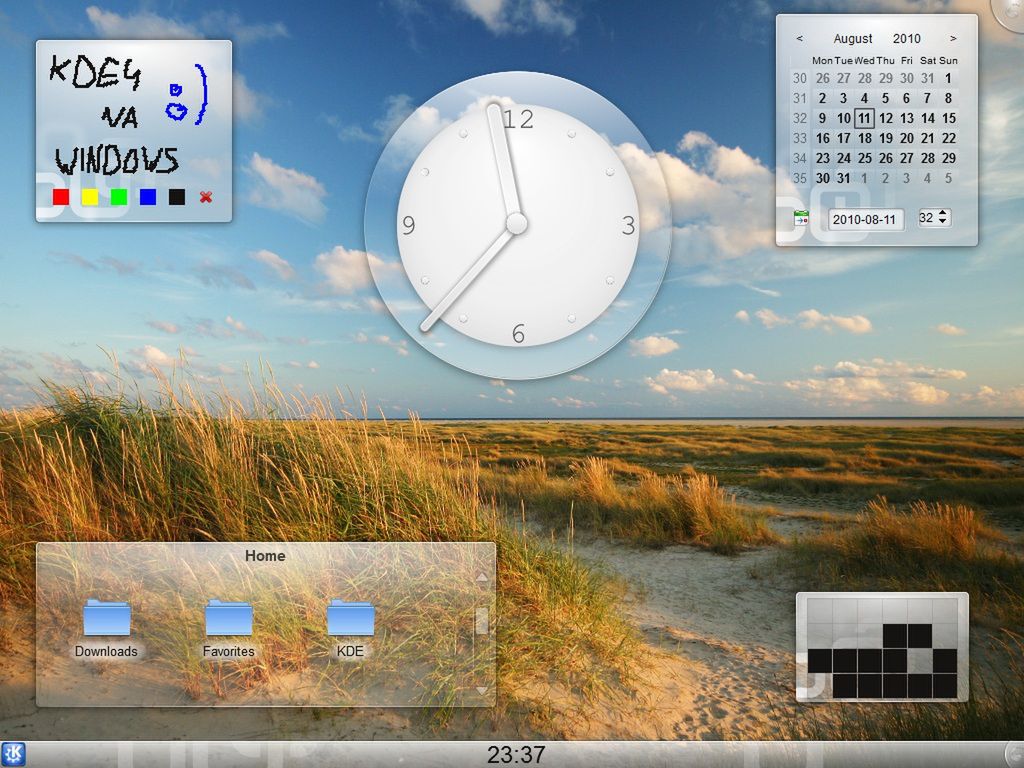Go to the previous month in the calendar

(x=799, y=39)
